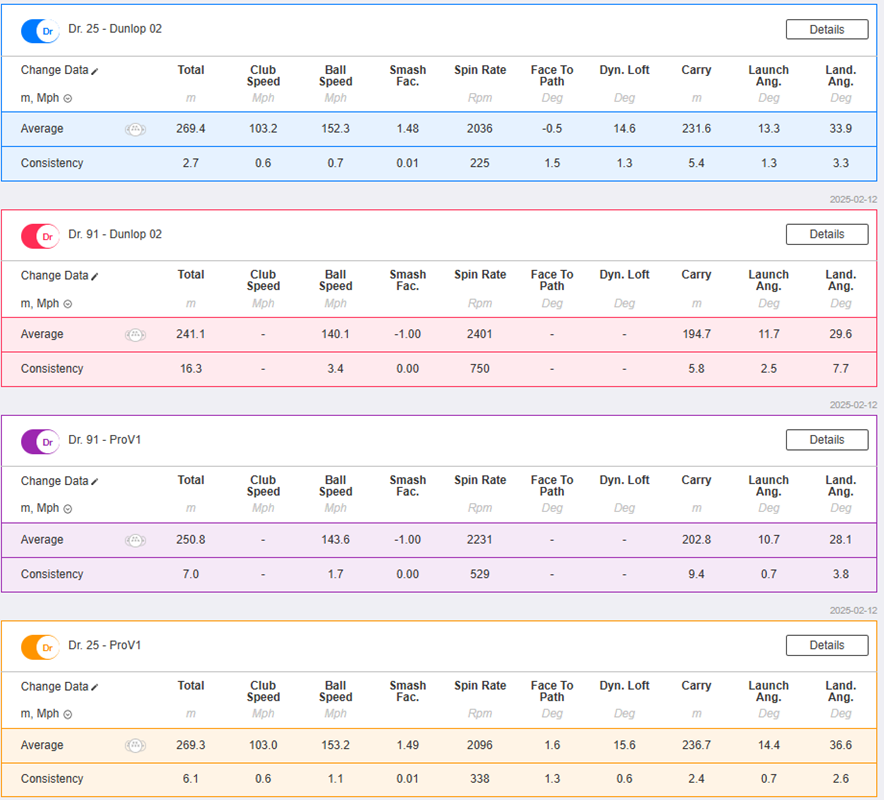The height and width of the screenshot is (800, 884).
Task: Click the Spin Rate value 2401
Action: [480, 334]
